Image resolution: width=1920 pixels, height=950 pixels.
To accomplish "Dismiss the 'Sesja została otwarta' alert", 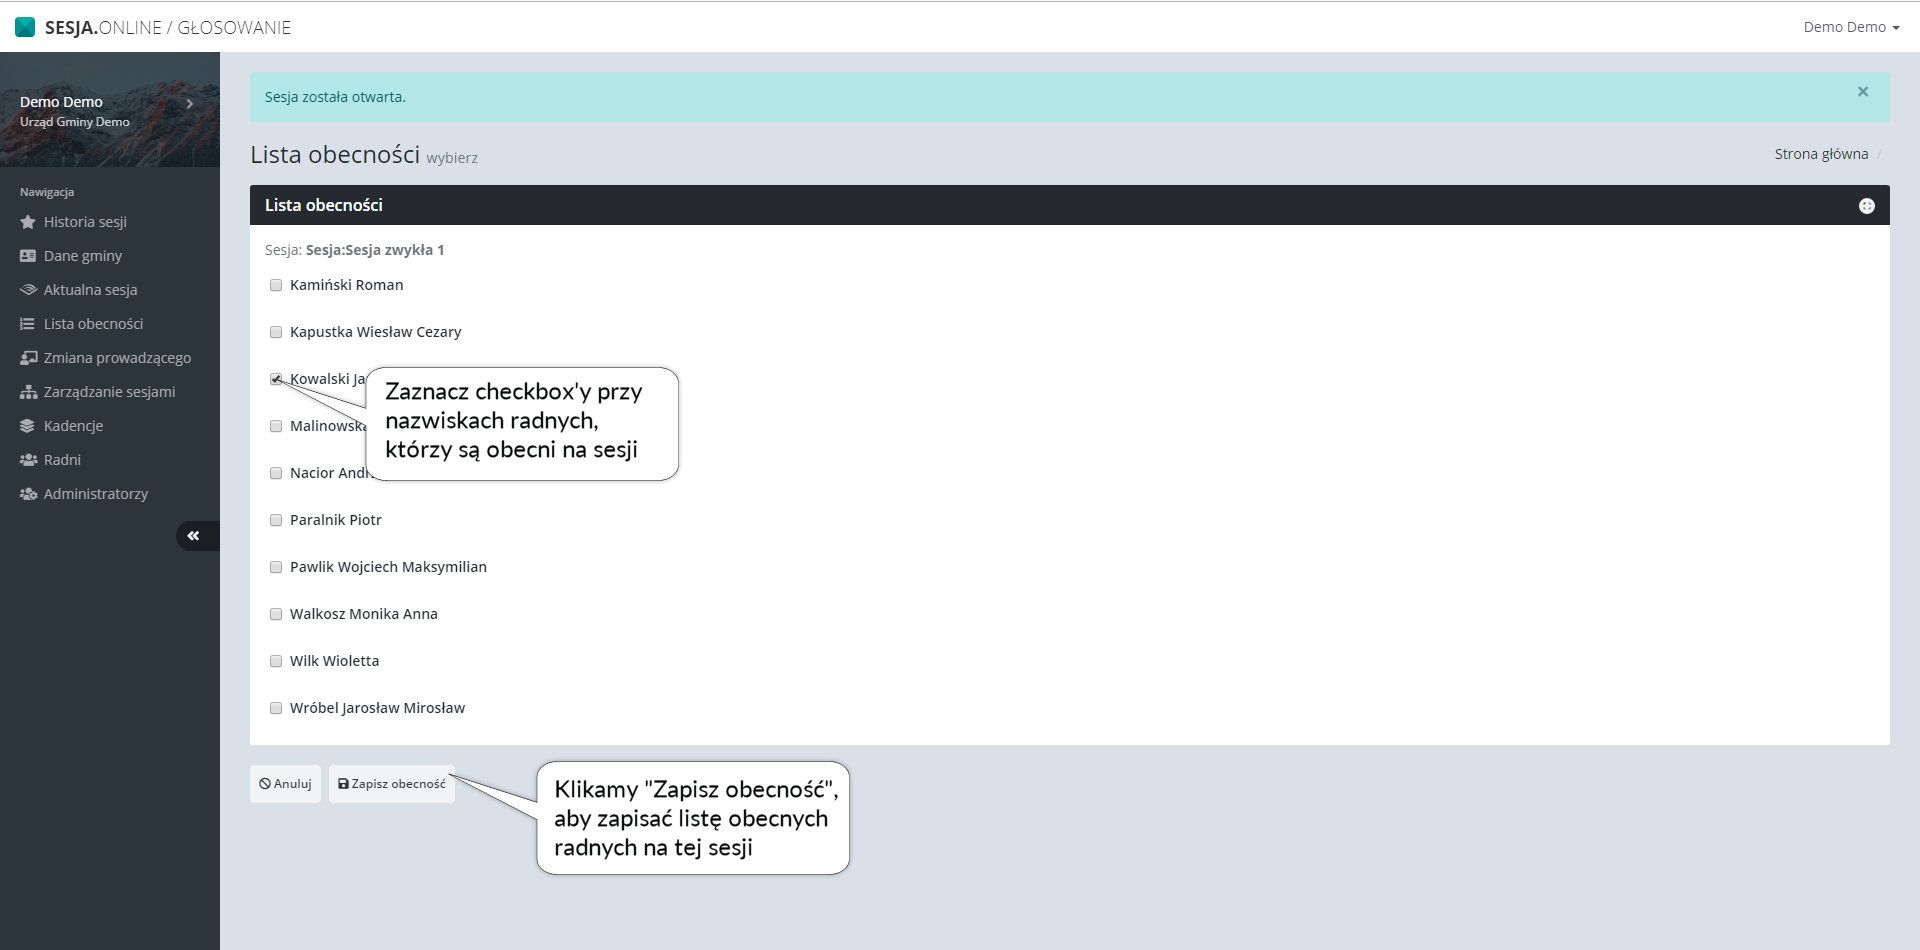I will pos(1862,92).
